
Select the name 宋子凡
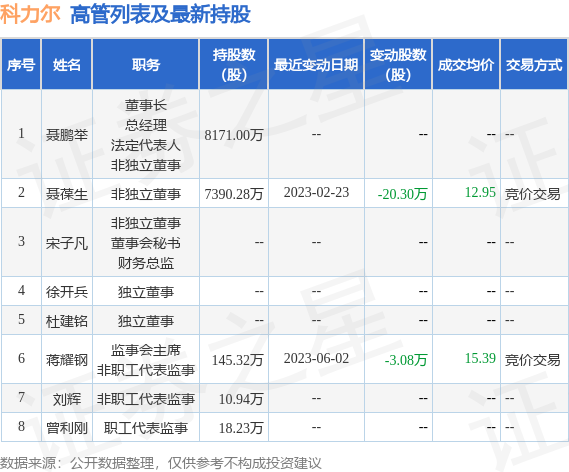click(67, 243)
